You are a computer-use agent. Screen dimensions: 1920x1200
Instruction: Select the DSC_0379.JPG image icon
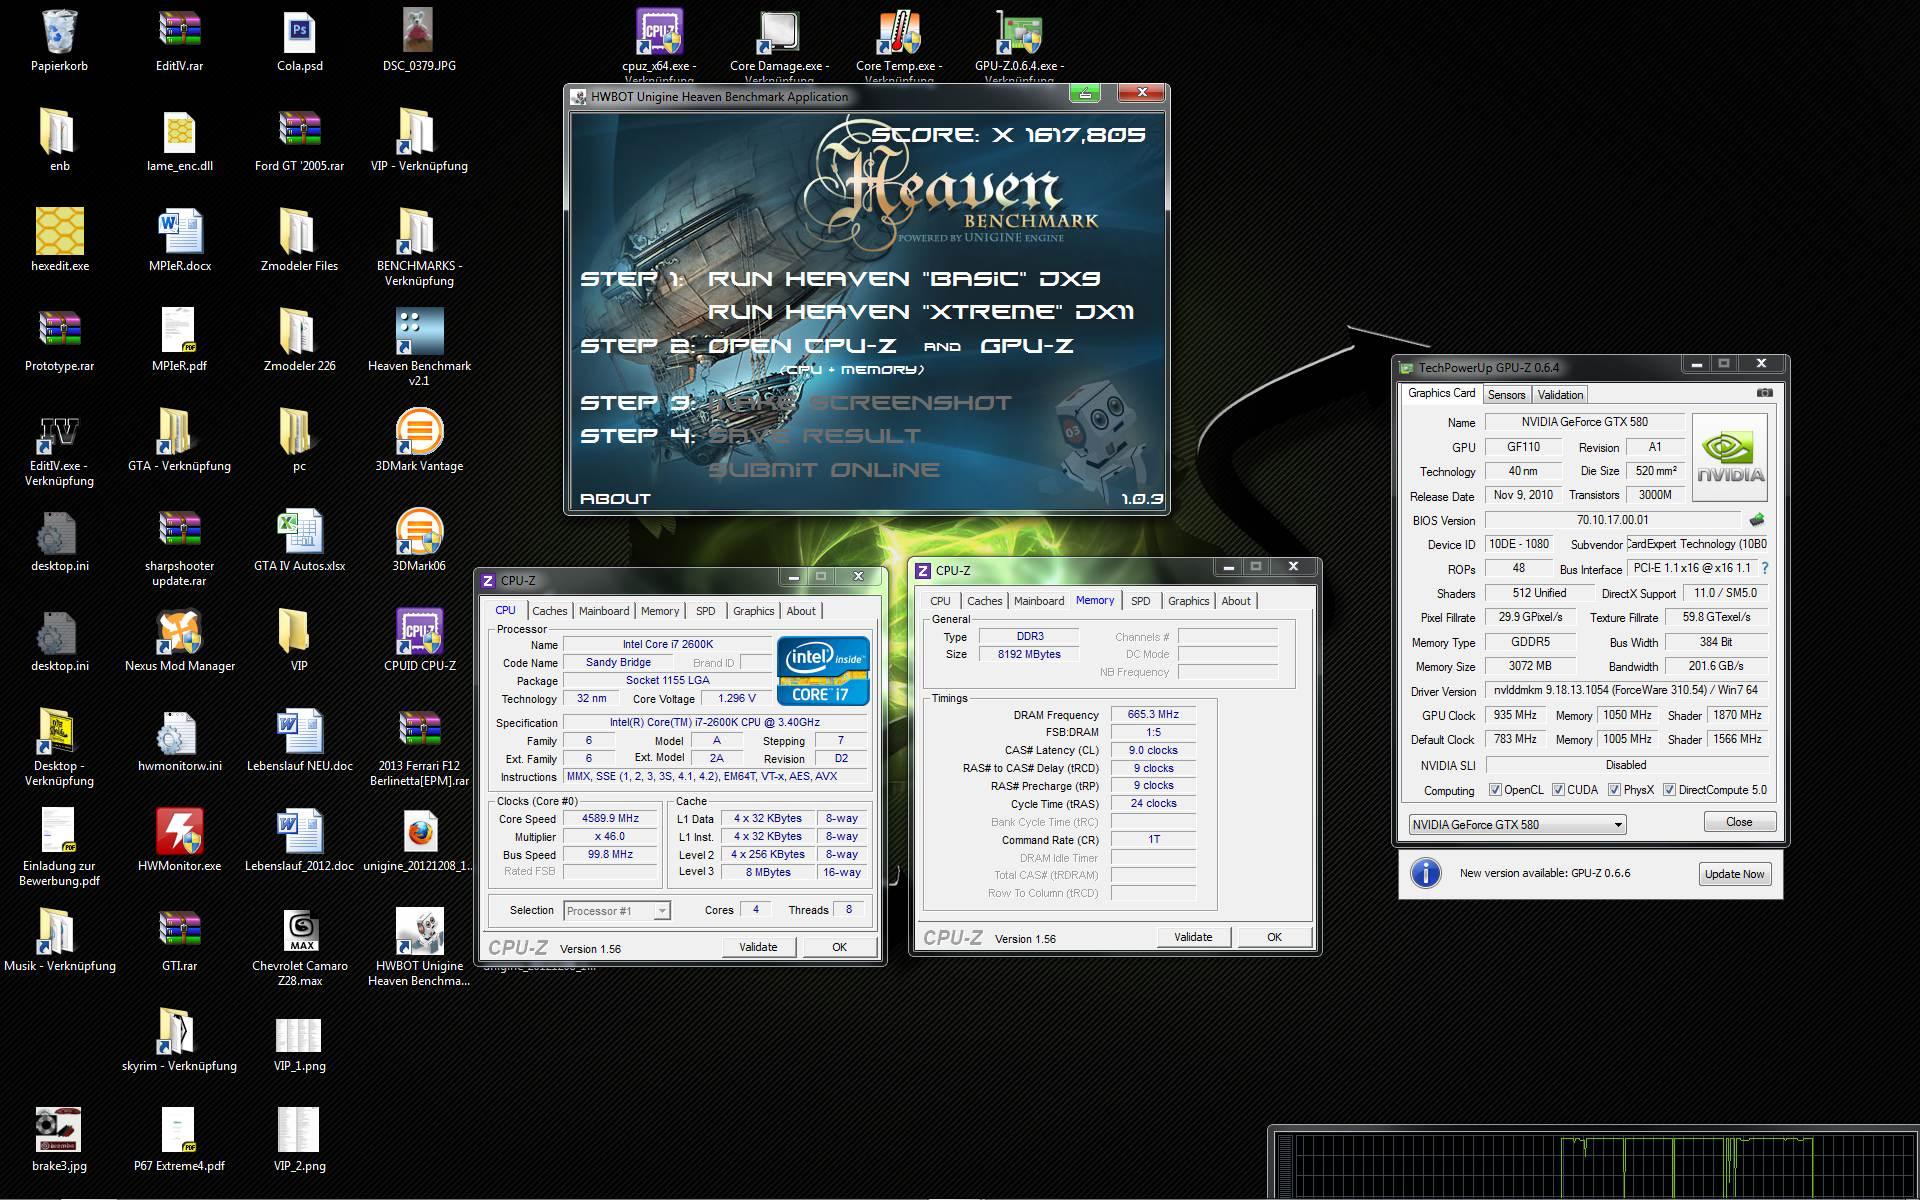[419, 32]
